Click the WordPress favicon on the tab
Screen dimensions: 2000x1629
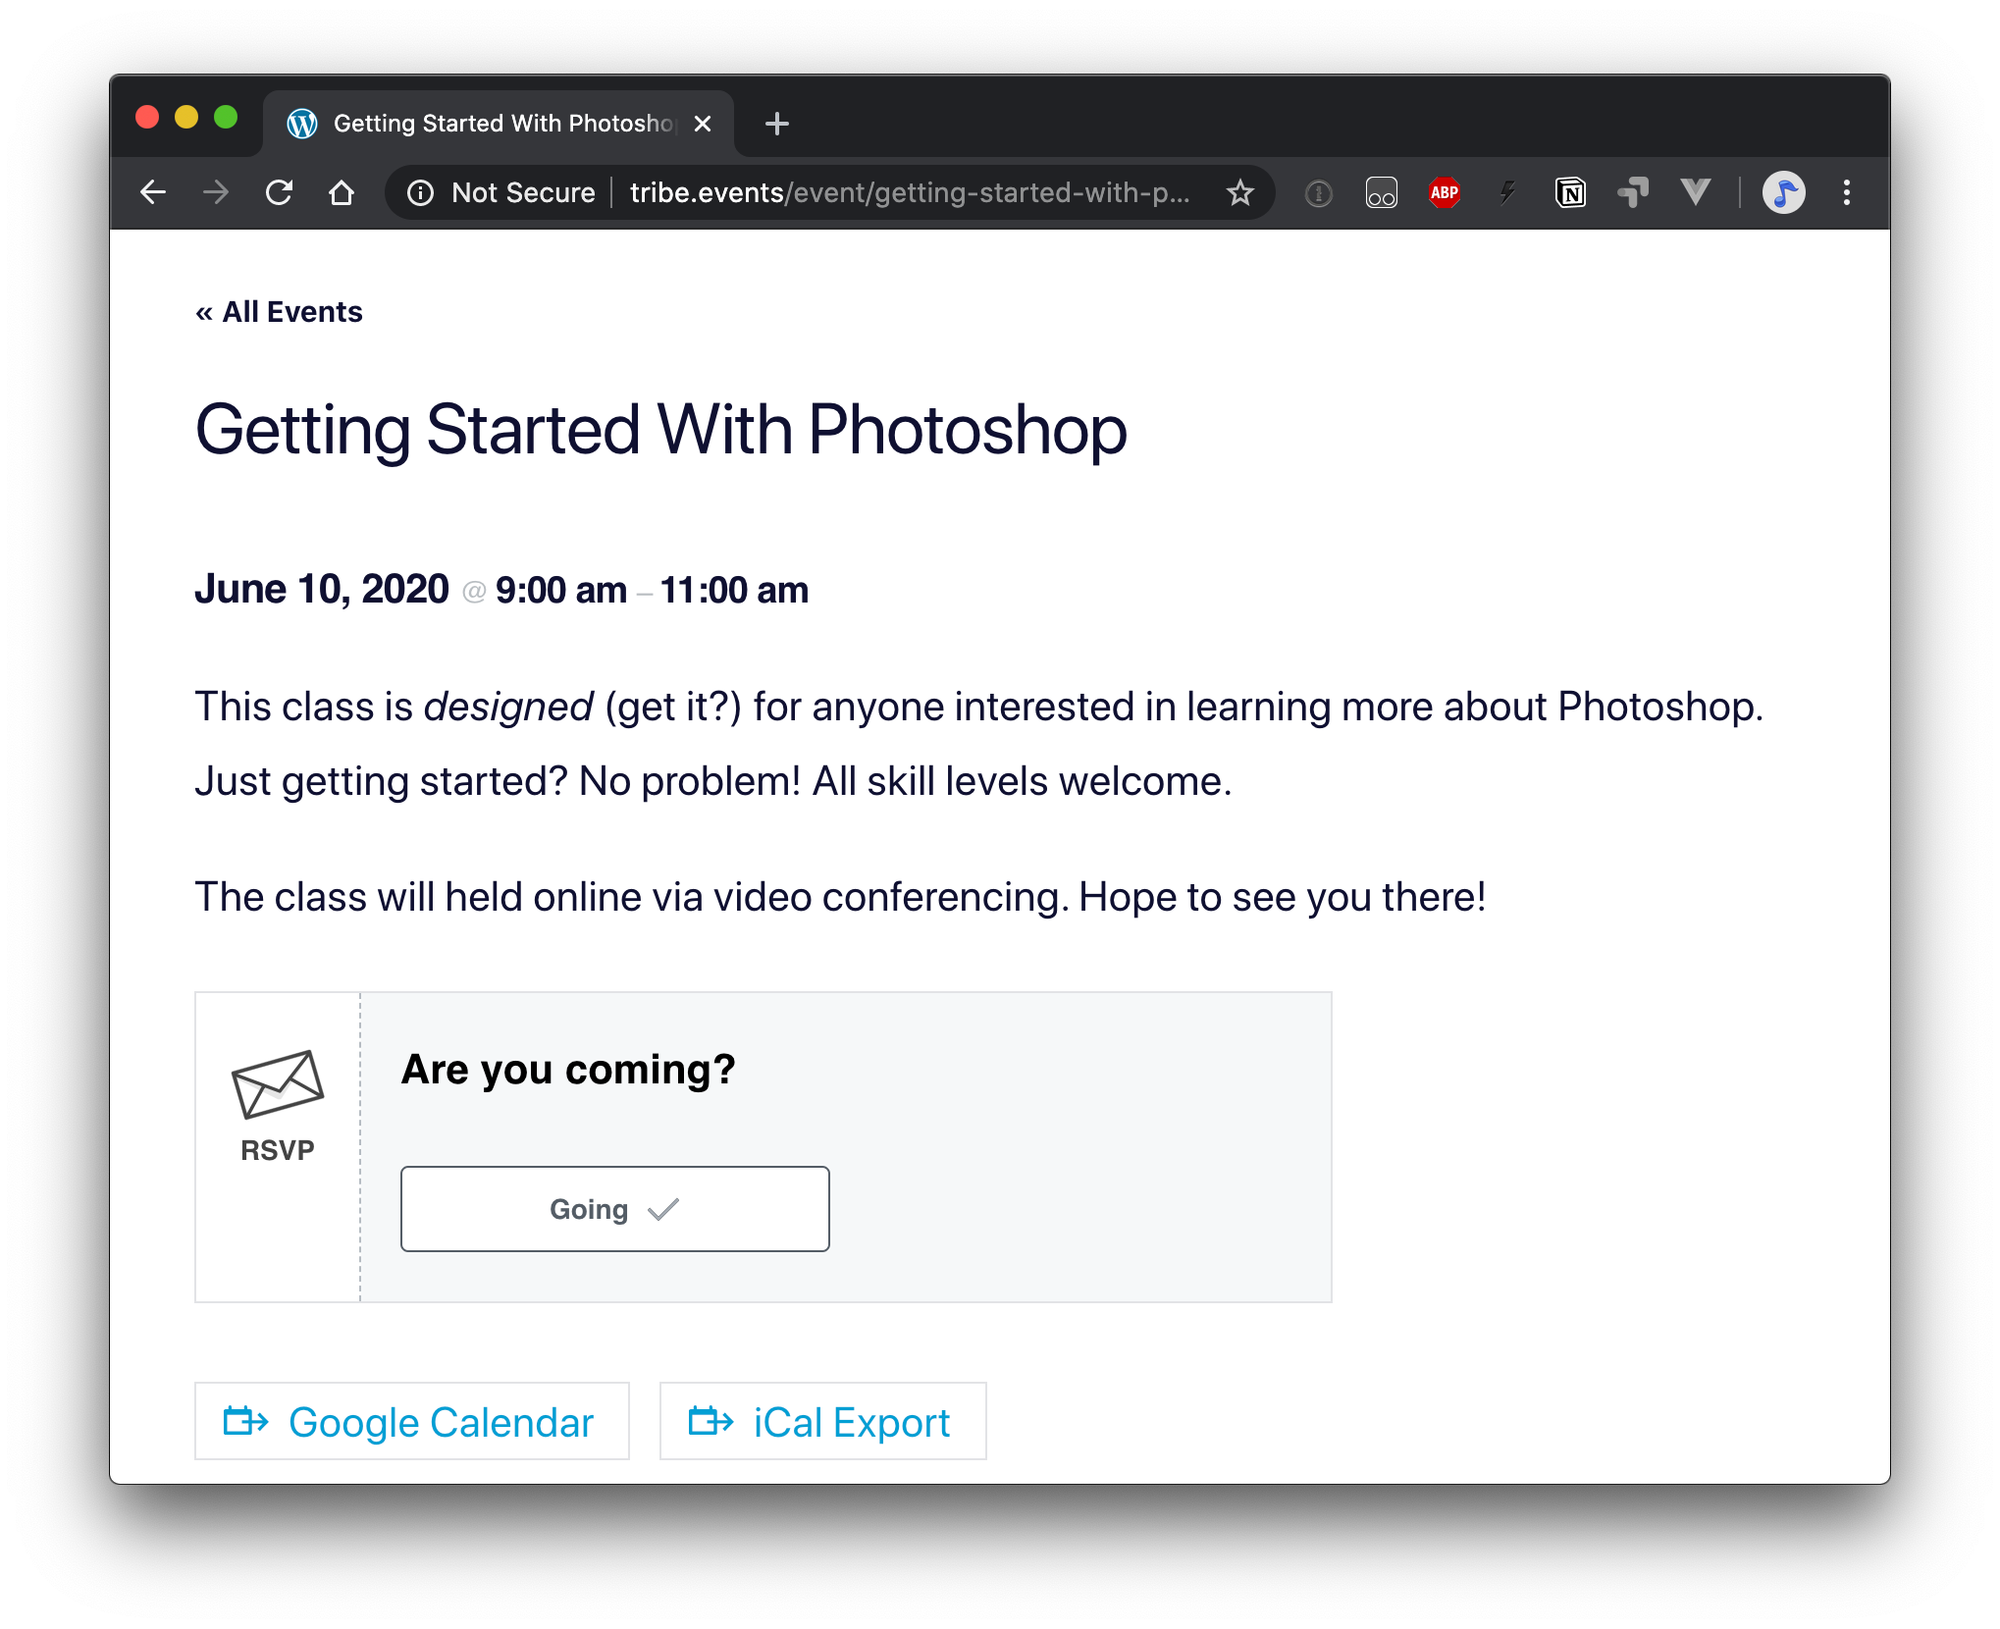[302, 122]
